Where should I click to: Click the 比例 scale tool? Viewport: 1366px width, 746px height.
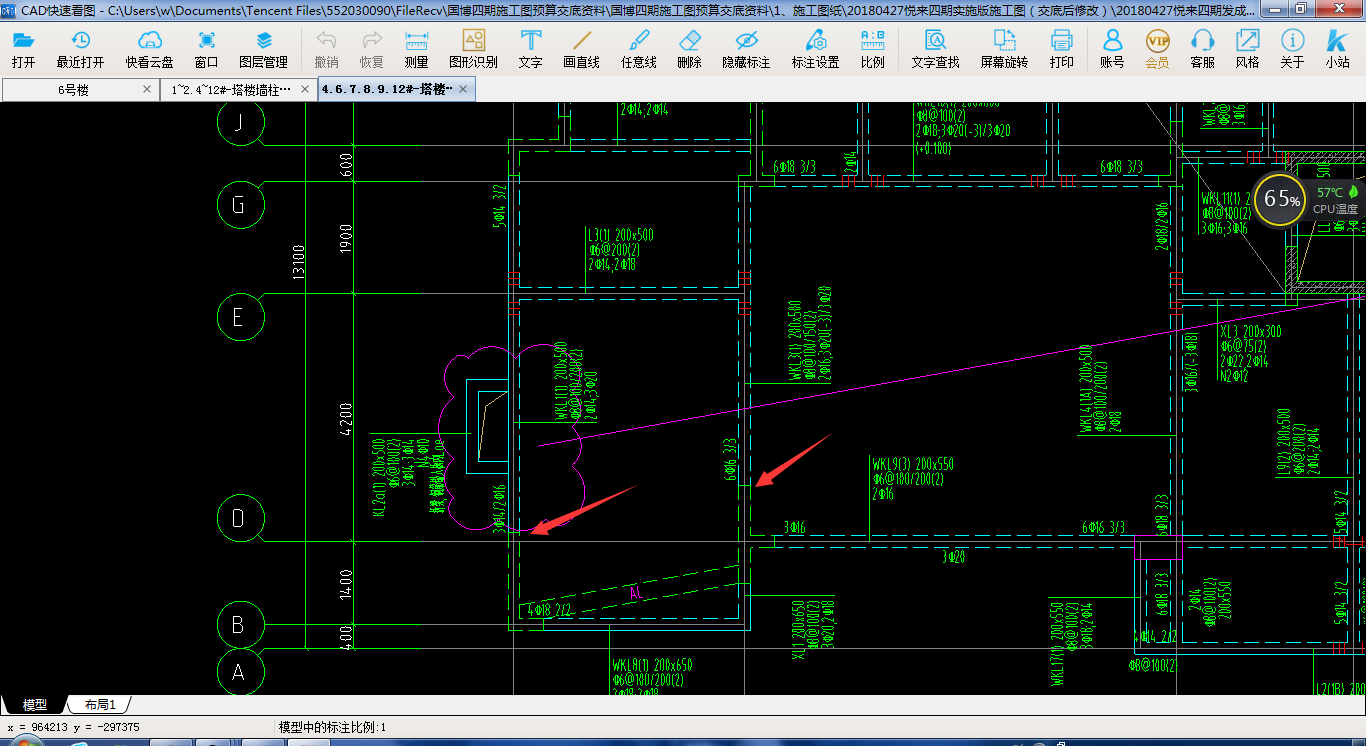(x=872, y=49)
